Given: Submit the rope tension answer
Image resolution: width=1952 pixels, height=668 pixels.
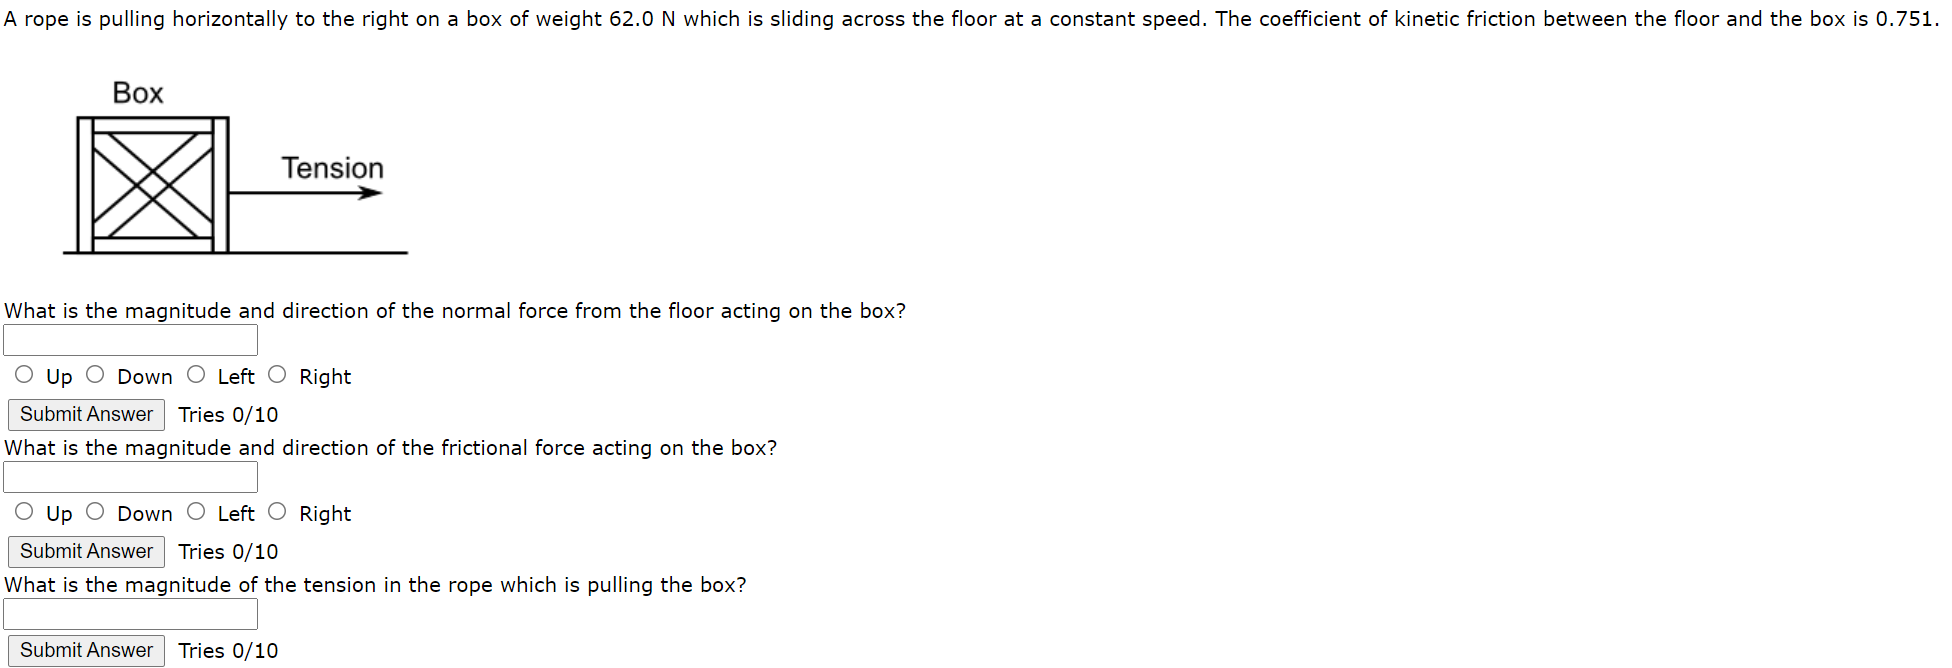Looking at the screenshot, I should pyautogui.click(x=85, y=650).
